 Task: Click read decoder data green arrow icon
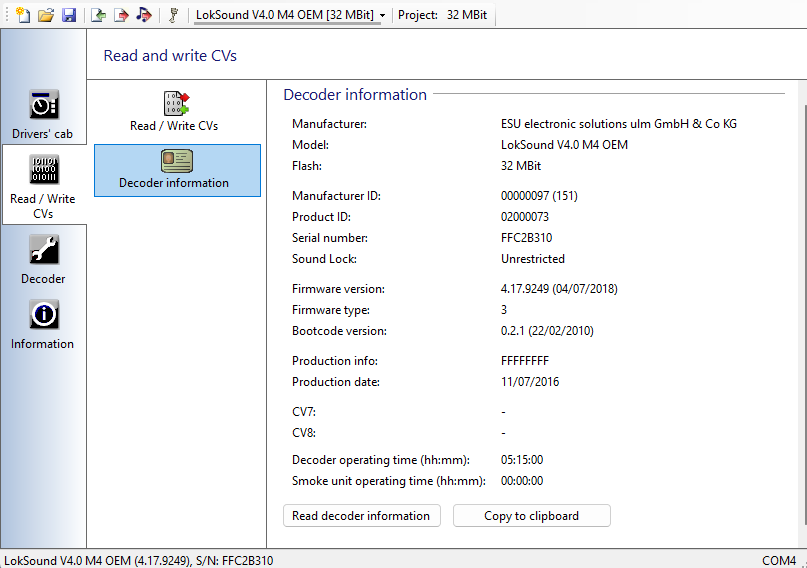click(98, 15)
